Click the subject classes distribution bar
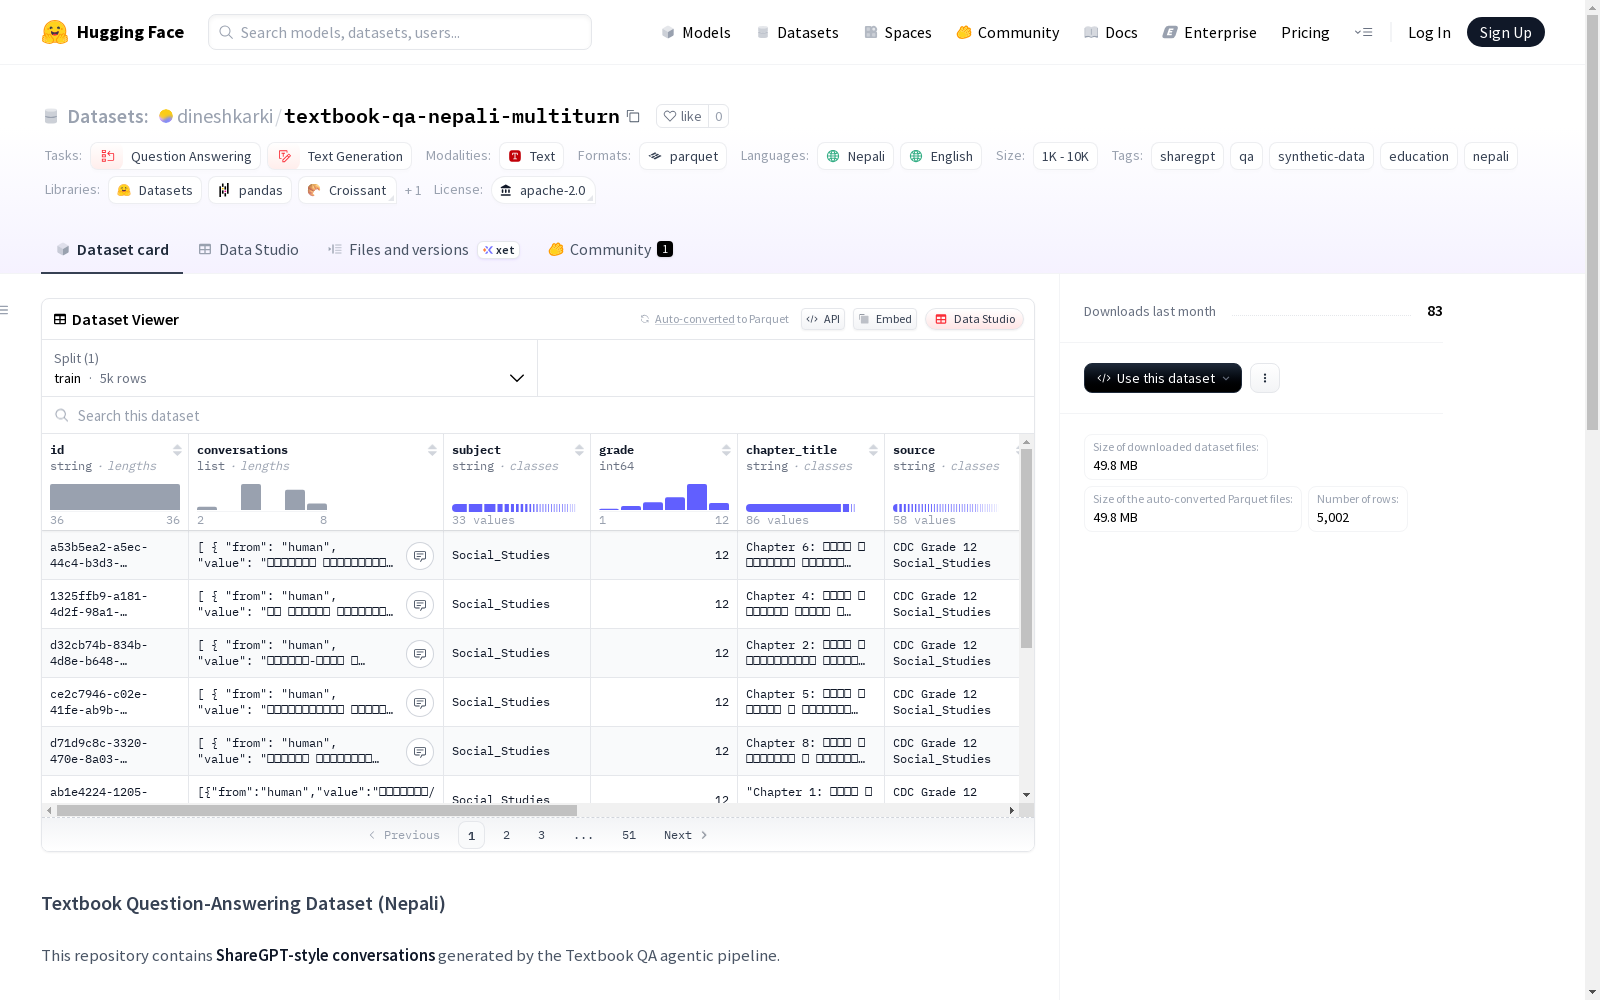Viewport: 1600px width, 1000px height. tap(514, 508)
